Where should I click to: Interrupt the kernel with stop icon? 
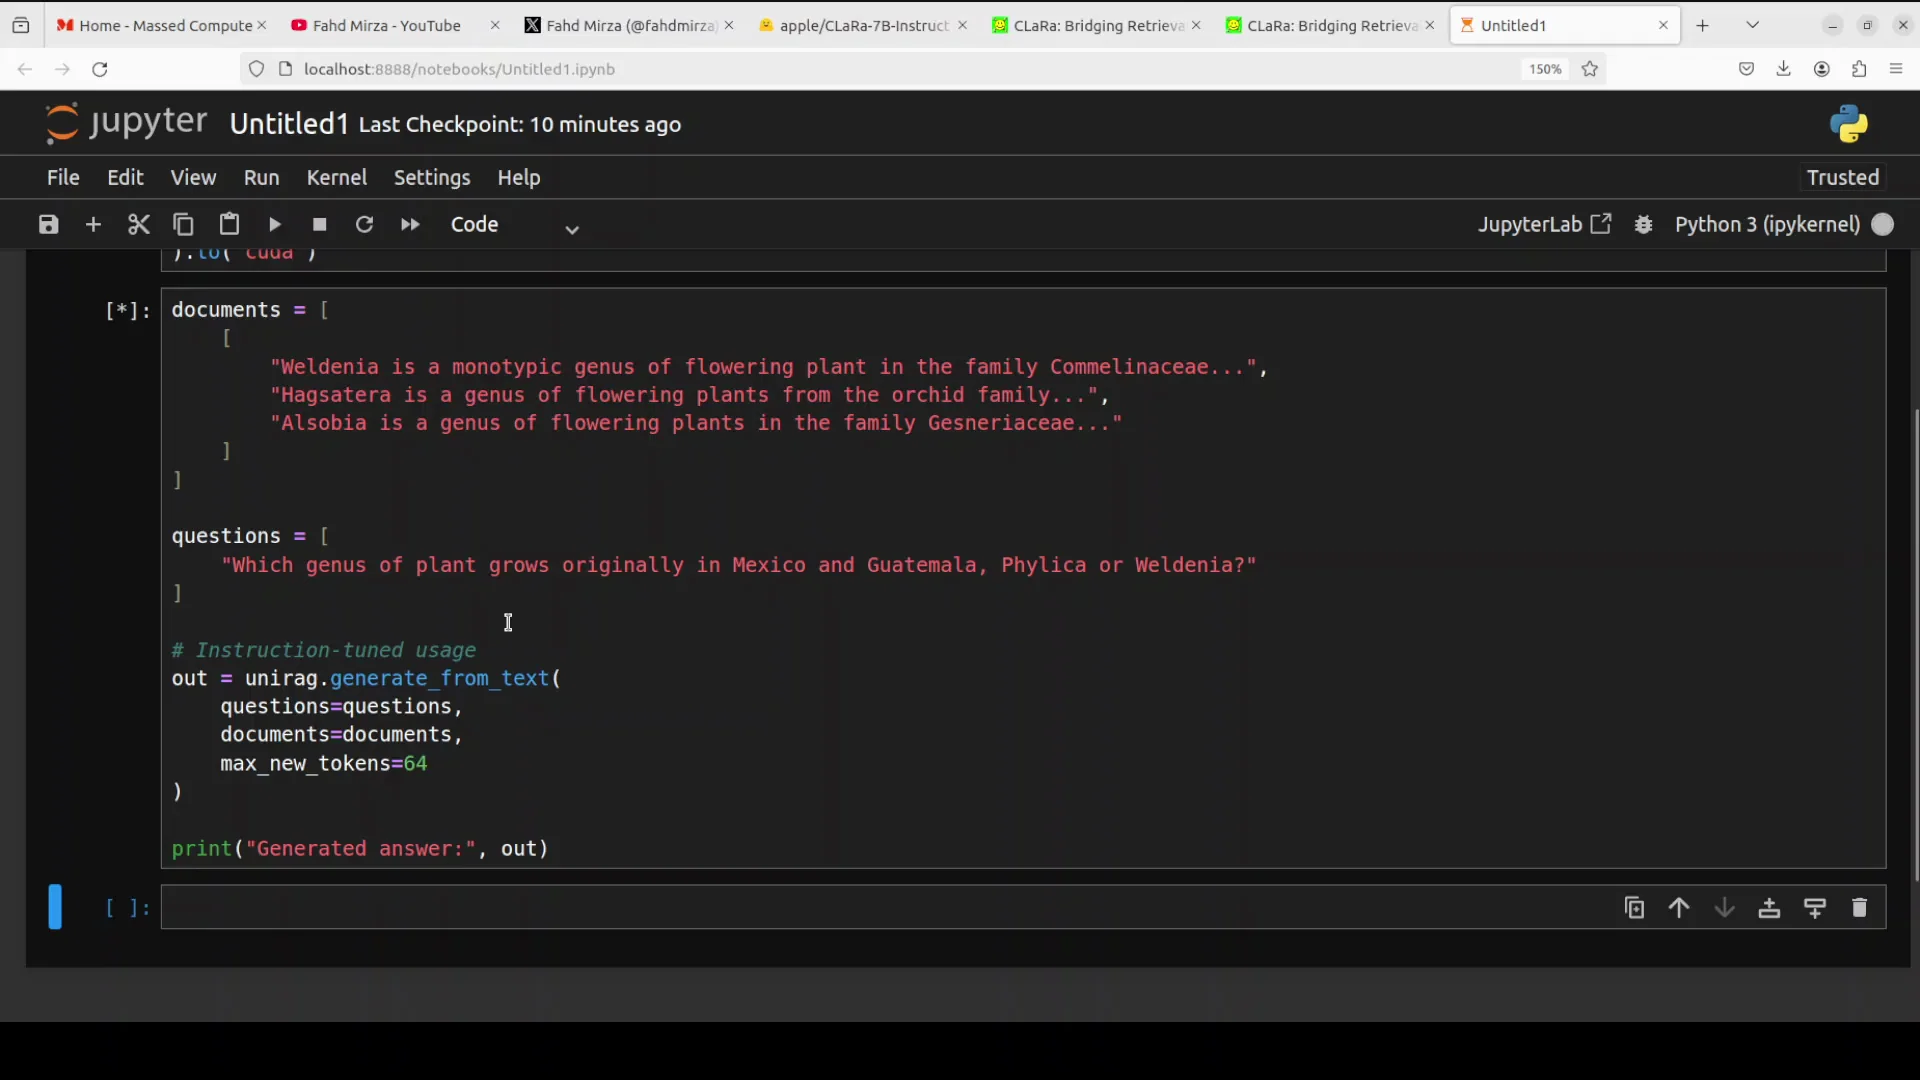coord(319,224)
